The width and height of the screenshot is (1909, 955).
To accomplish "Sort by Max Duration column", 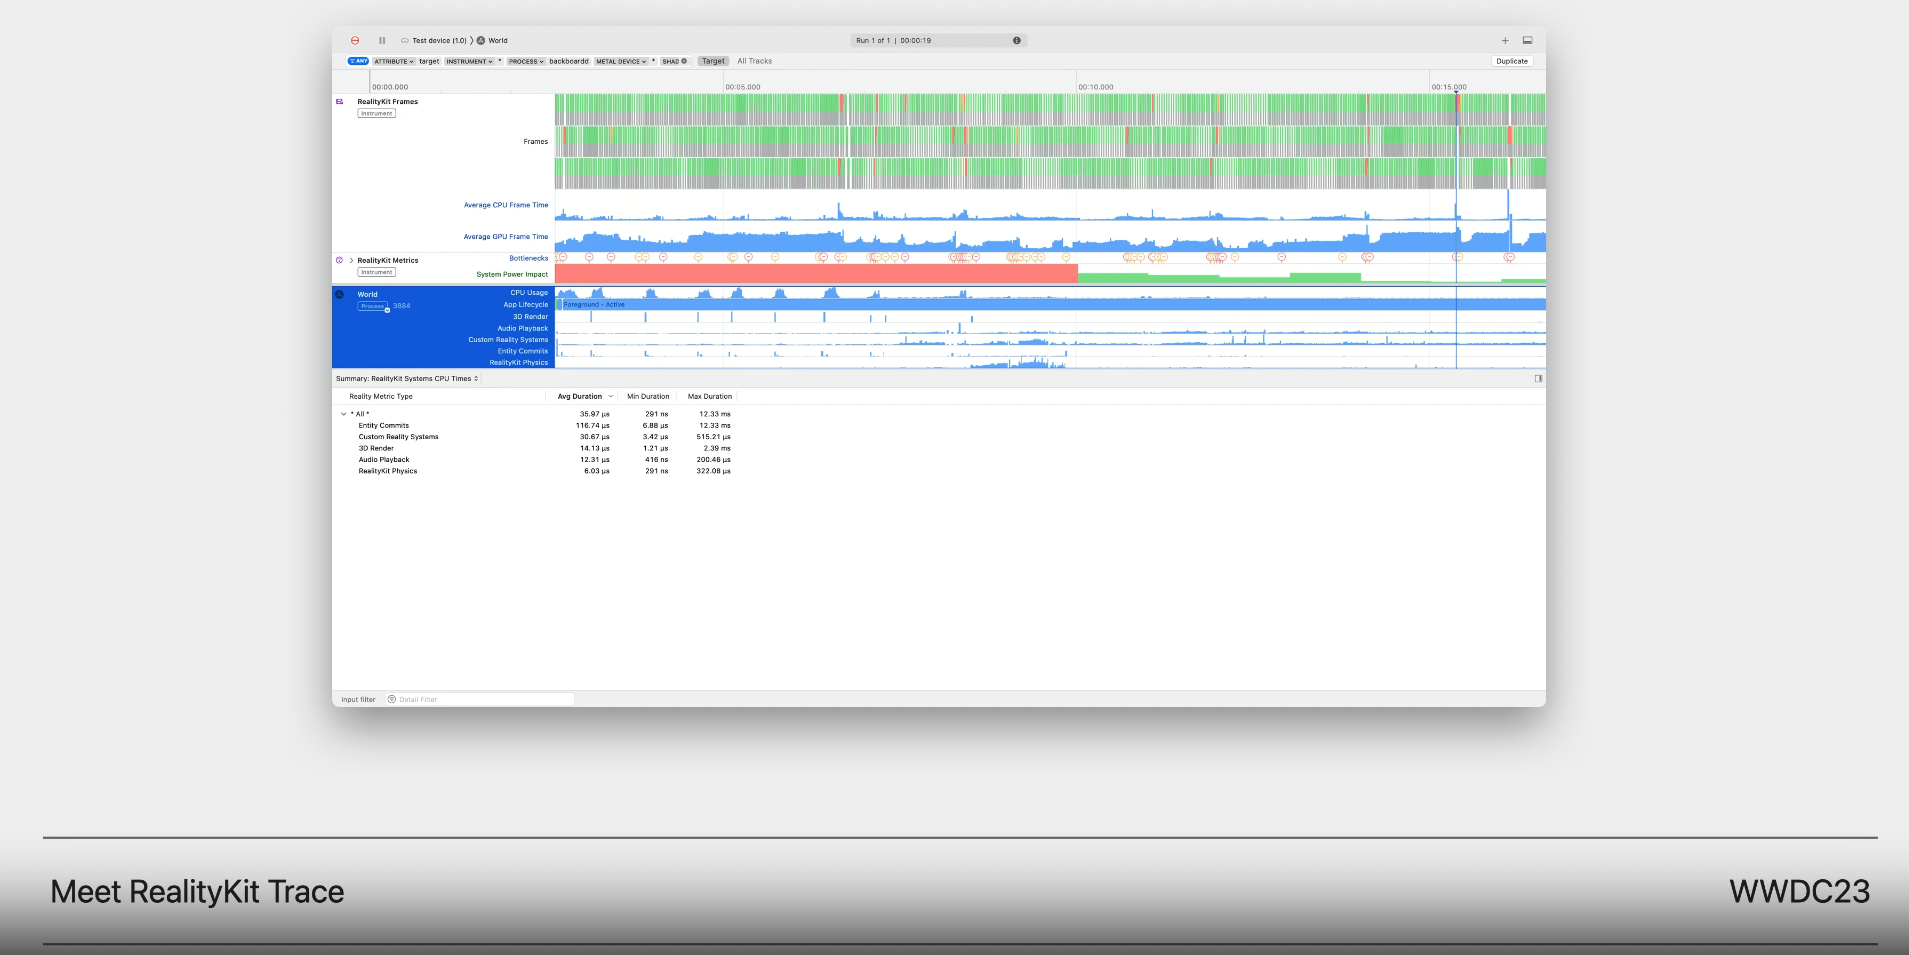I will (x=710, y=397).
